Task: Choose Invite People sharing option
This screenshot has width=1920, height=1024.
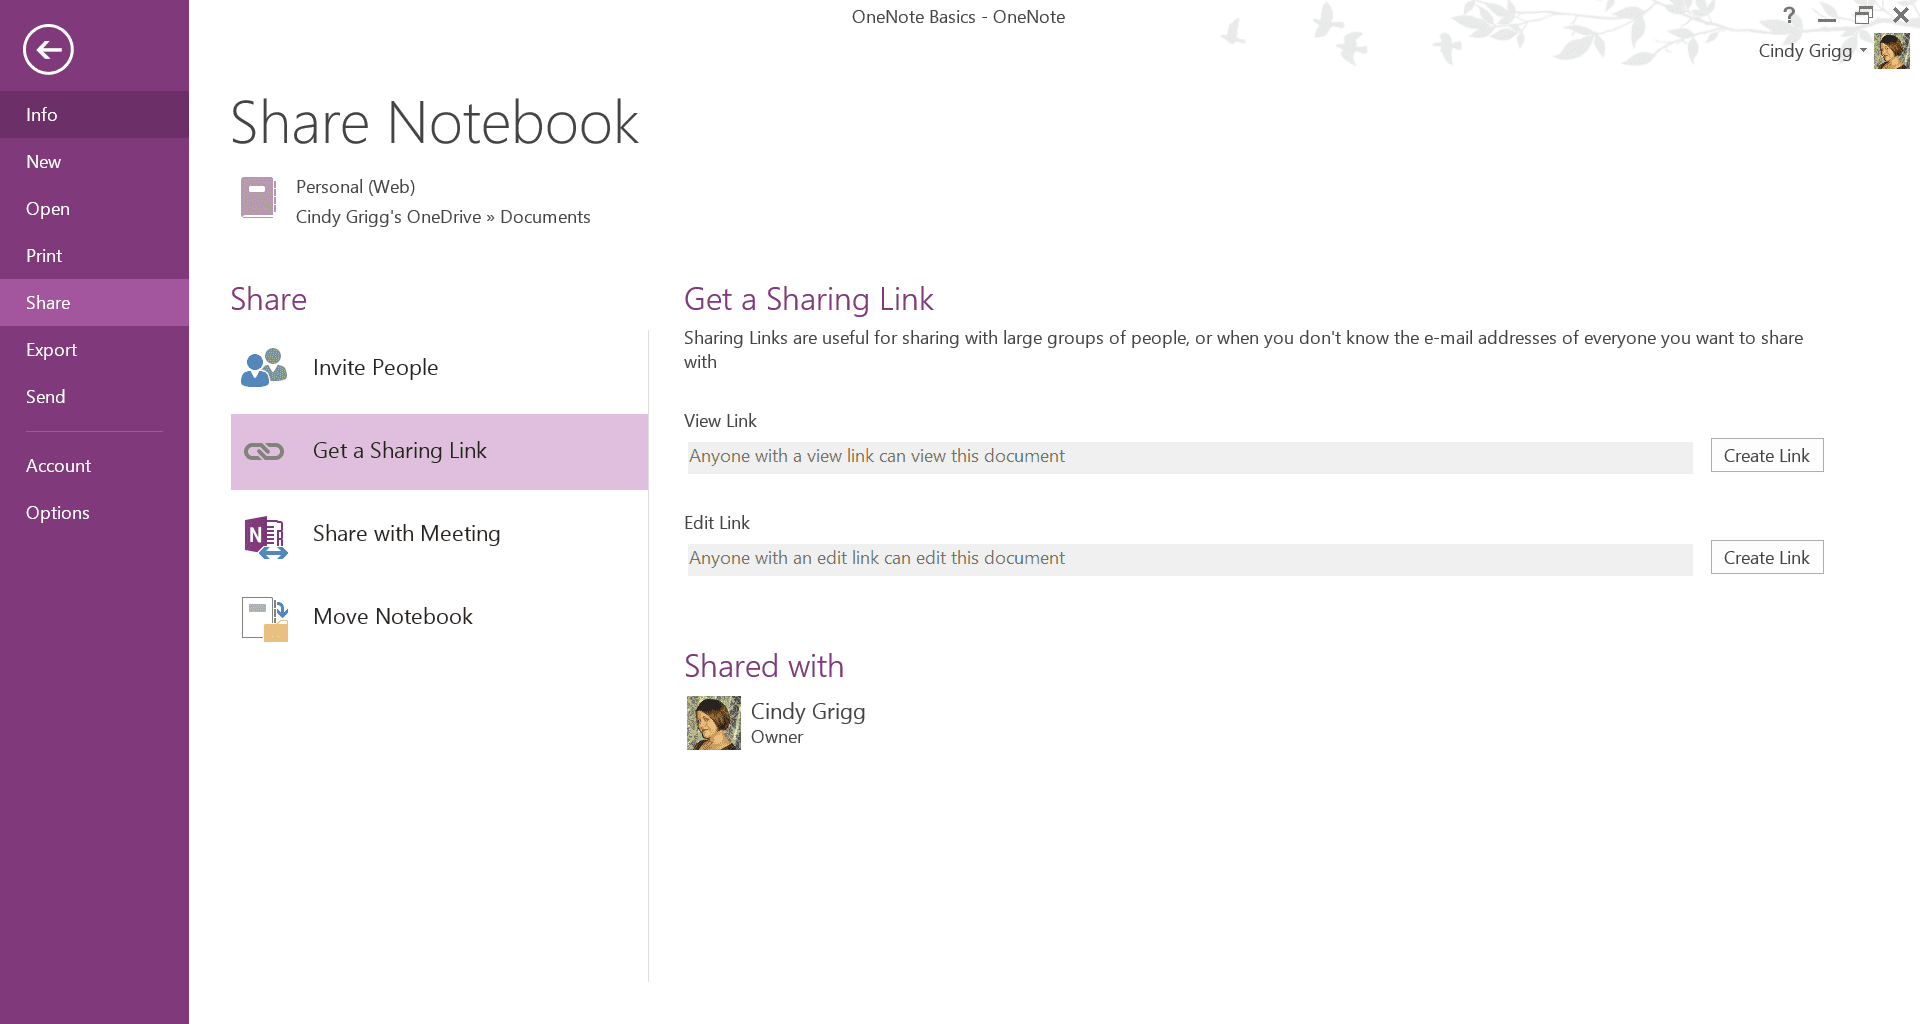Action: [439, 368]
